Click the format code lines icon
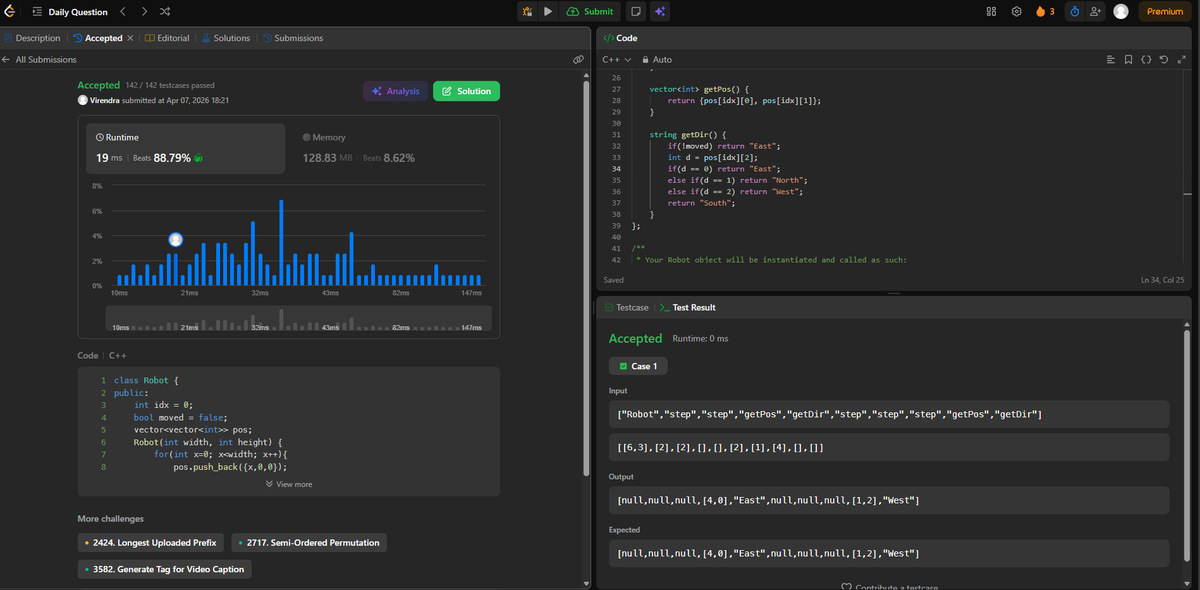The height and width of the screenshot is (590, 1200). pyautogui.click(x=1110, y=60)
